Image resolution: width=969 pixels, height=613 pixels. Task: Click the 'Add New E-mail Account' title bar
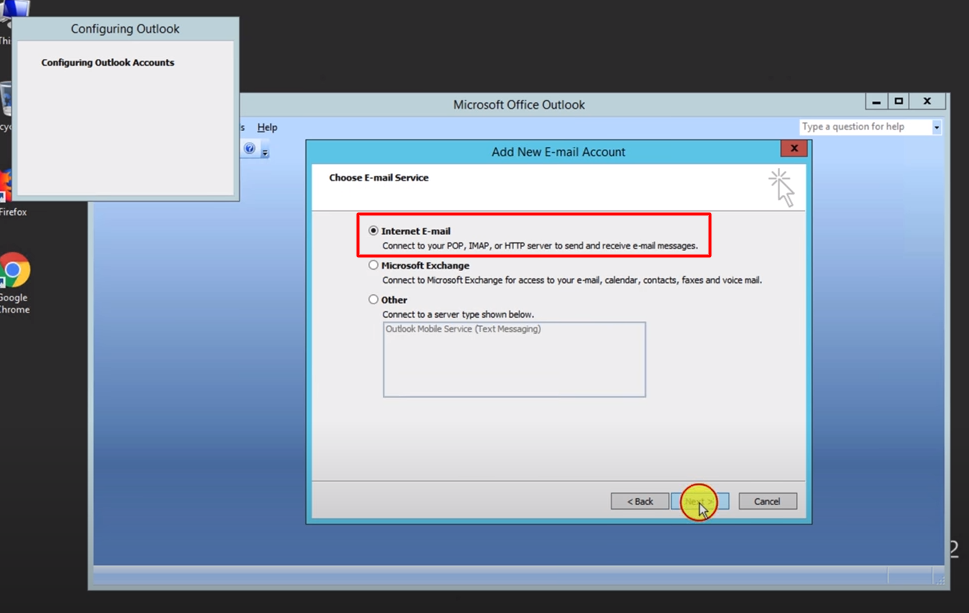pos(558,152)
